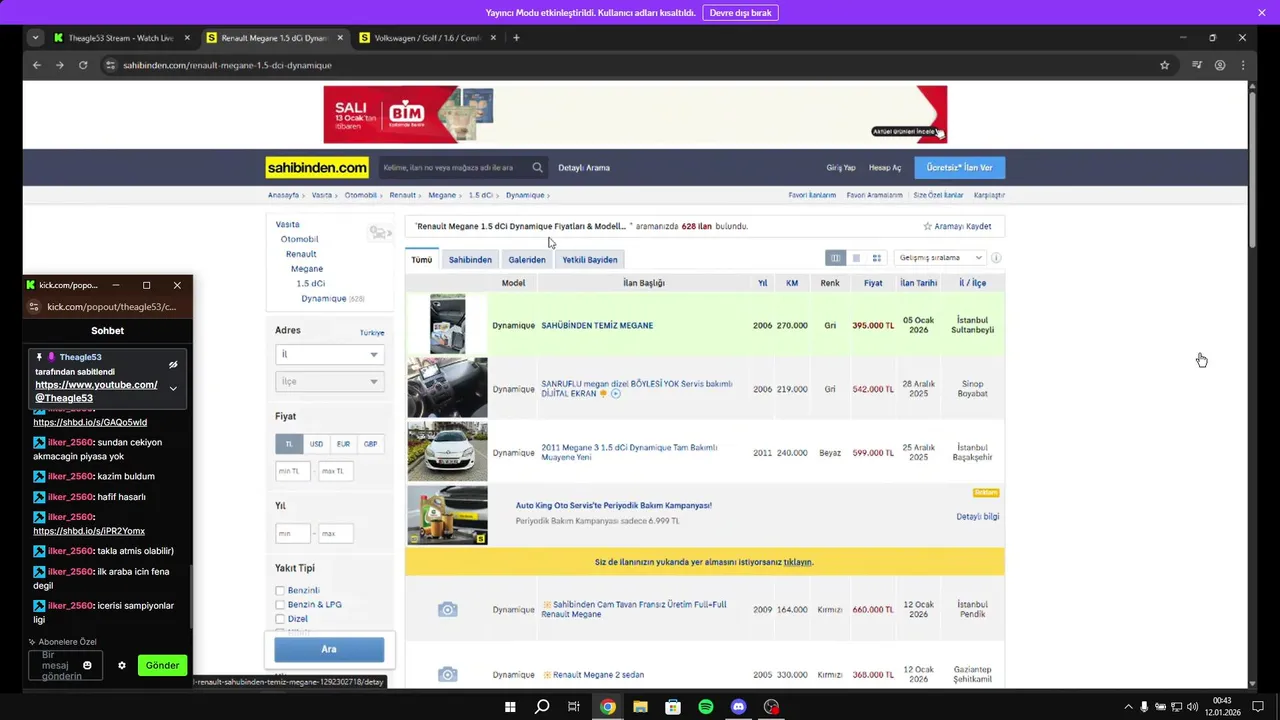Hide the pinned message in Kick chat
Viewport: 1280px width, 720px height.
pos(173,364)
